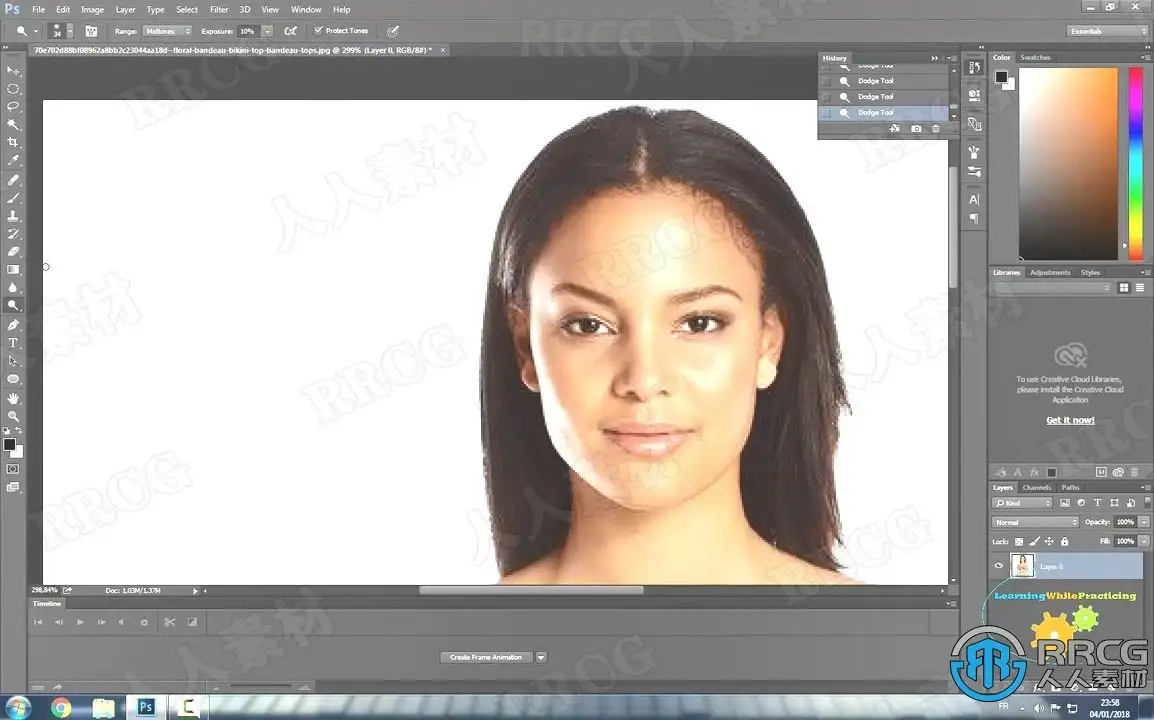
Task: Toggle lock transparent pixels
Action: [1019, 541]
